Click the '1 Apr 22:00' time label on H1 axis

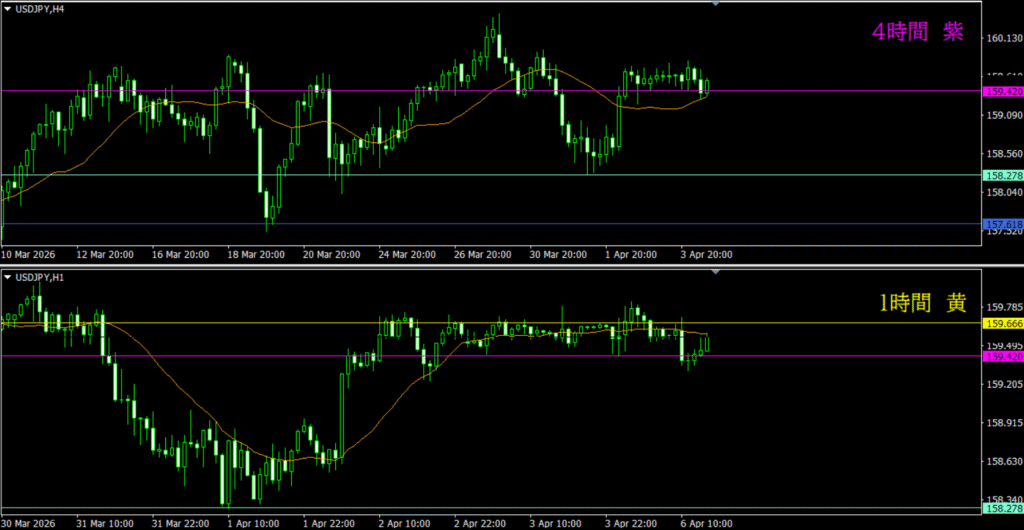[326, 523]
